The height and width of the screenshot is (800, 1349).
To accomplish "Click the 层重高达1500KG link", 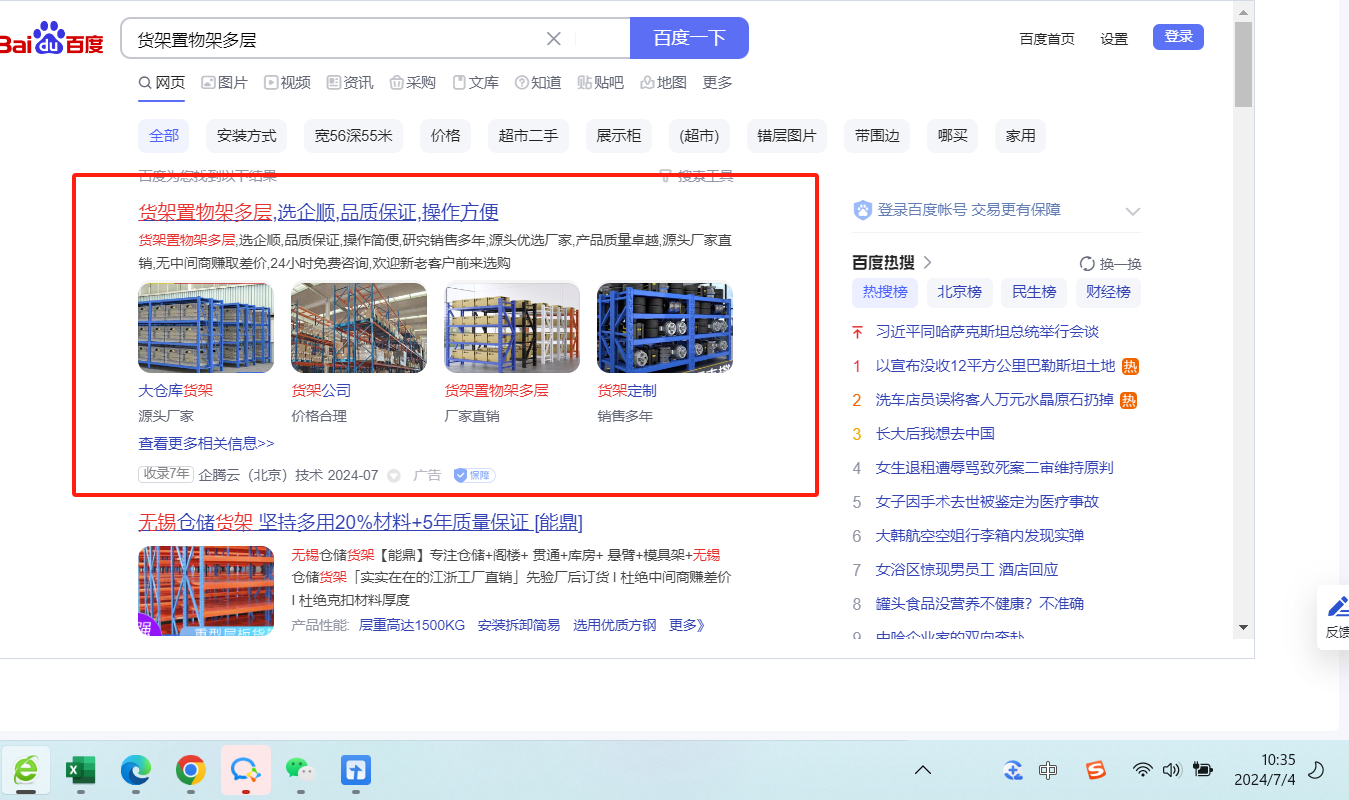I will tap(412, 625).
